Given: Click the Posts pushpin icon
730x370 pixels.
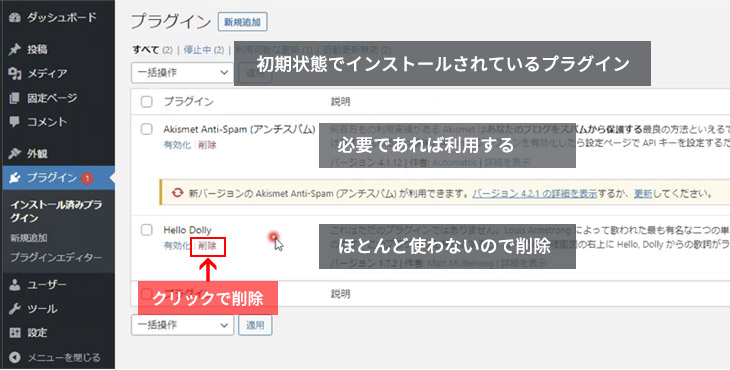Looking at the screenshot, I should tap(15, 49).
